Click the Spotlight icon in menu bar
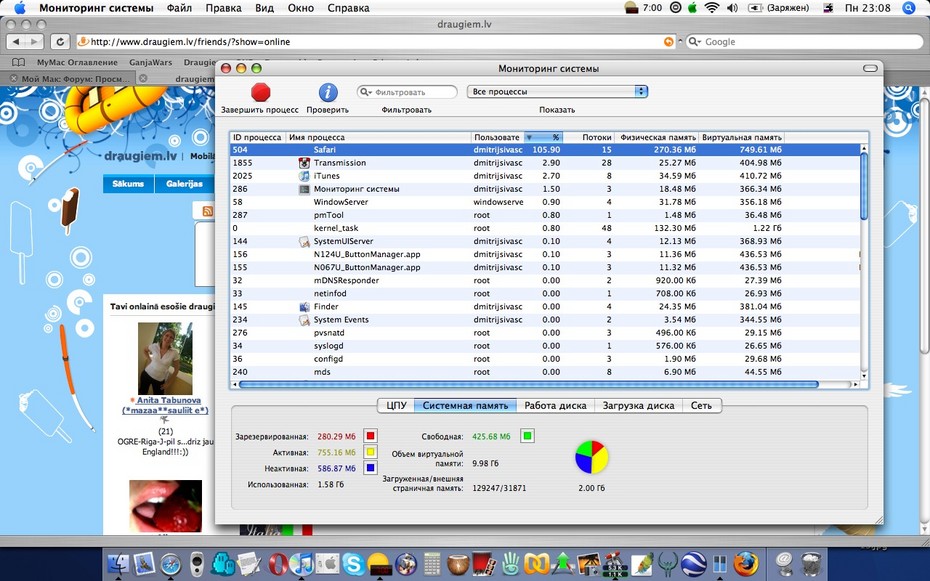 [x=908, y=8]
